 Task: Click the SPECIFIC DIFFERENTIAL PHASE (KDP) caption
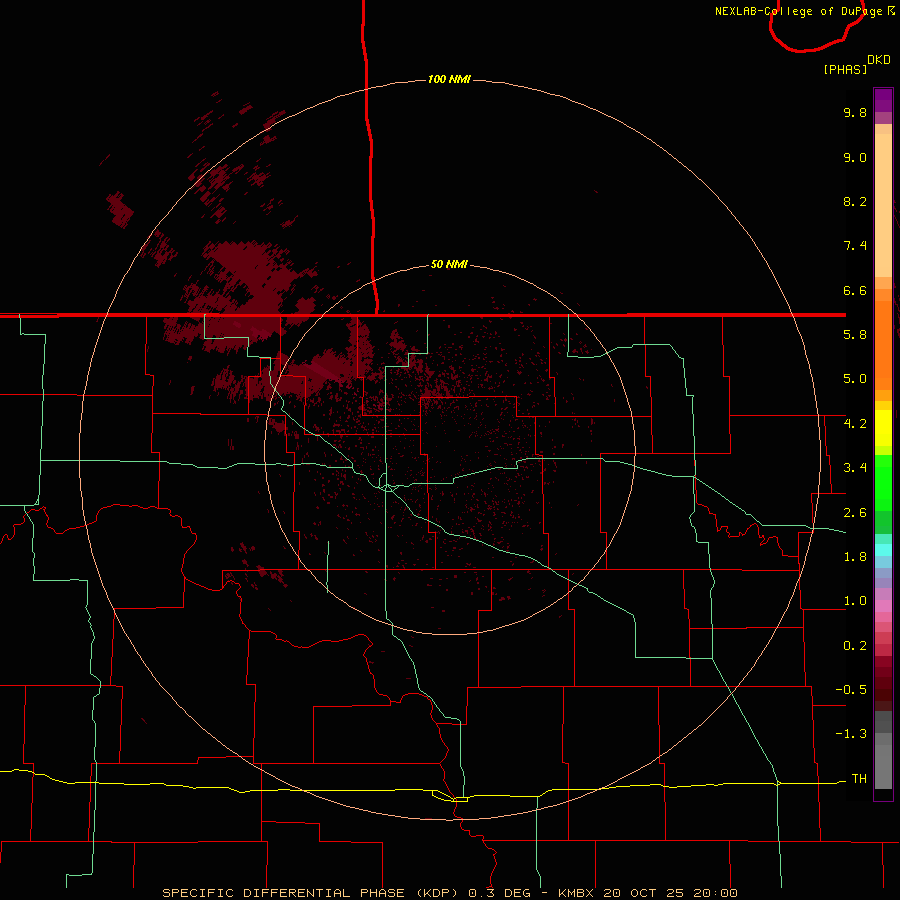(x=308, y=893)
